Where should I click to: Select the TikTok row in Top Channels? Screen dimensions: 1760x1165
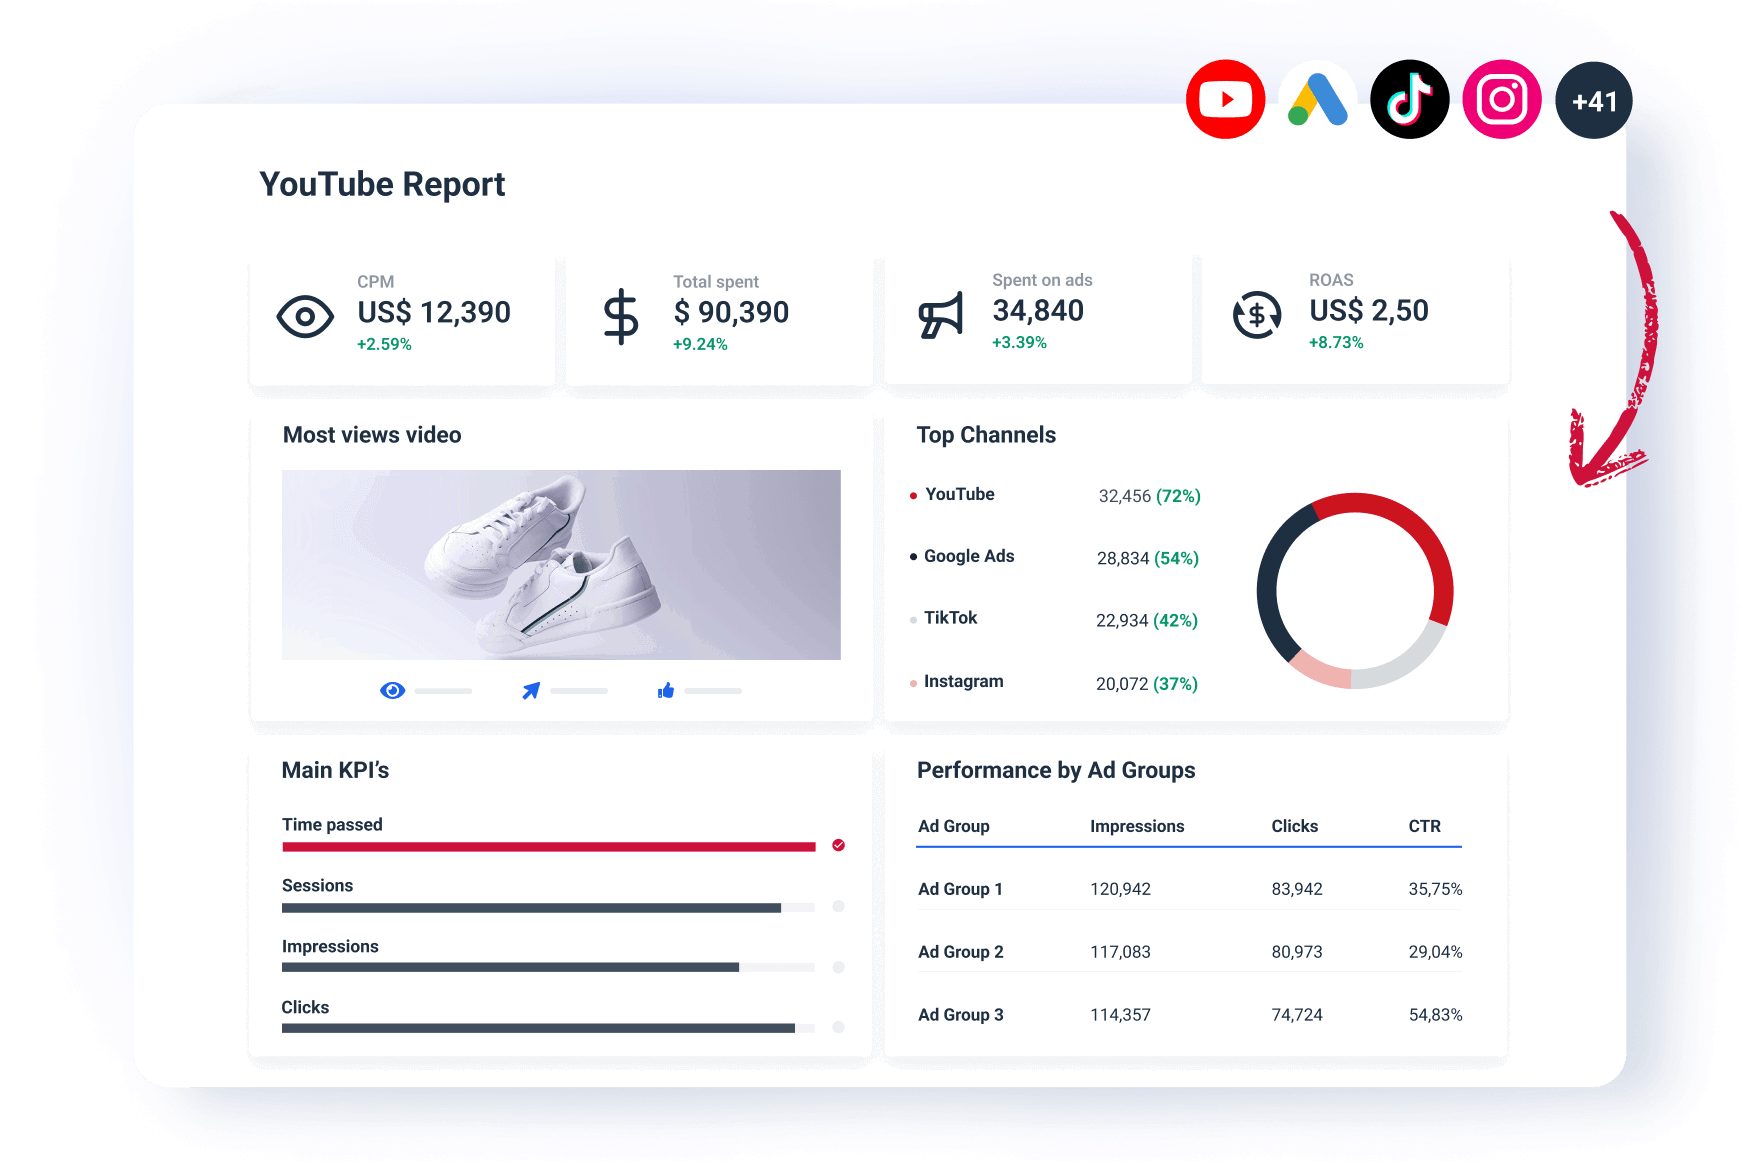click(x=1054, y=619)
